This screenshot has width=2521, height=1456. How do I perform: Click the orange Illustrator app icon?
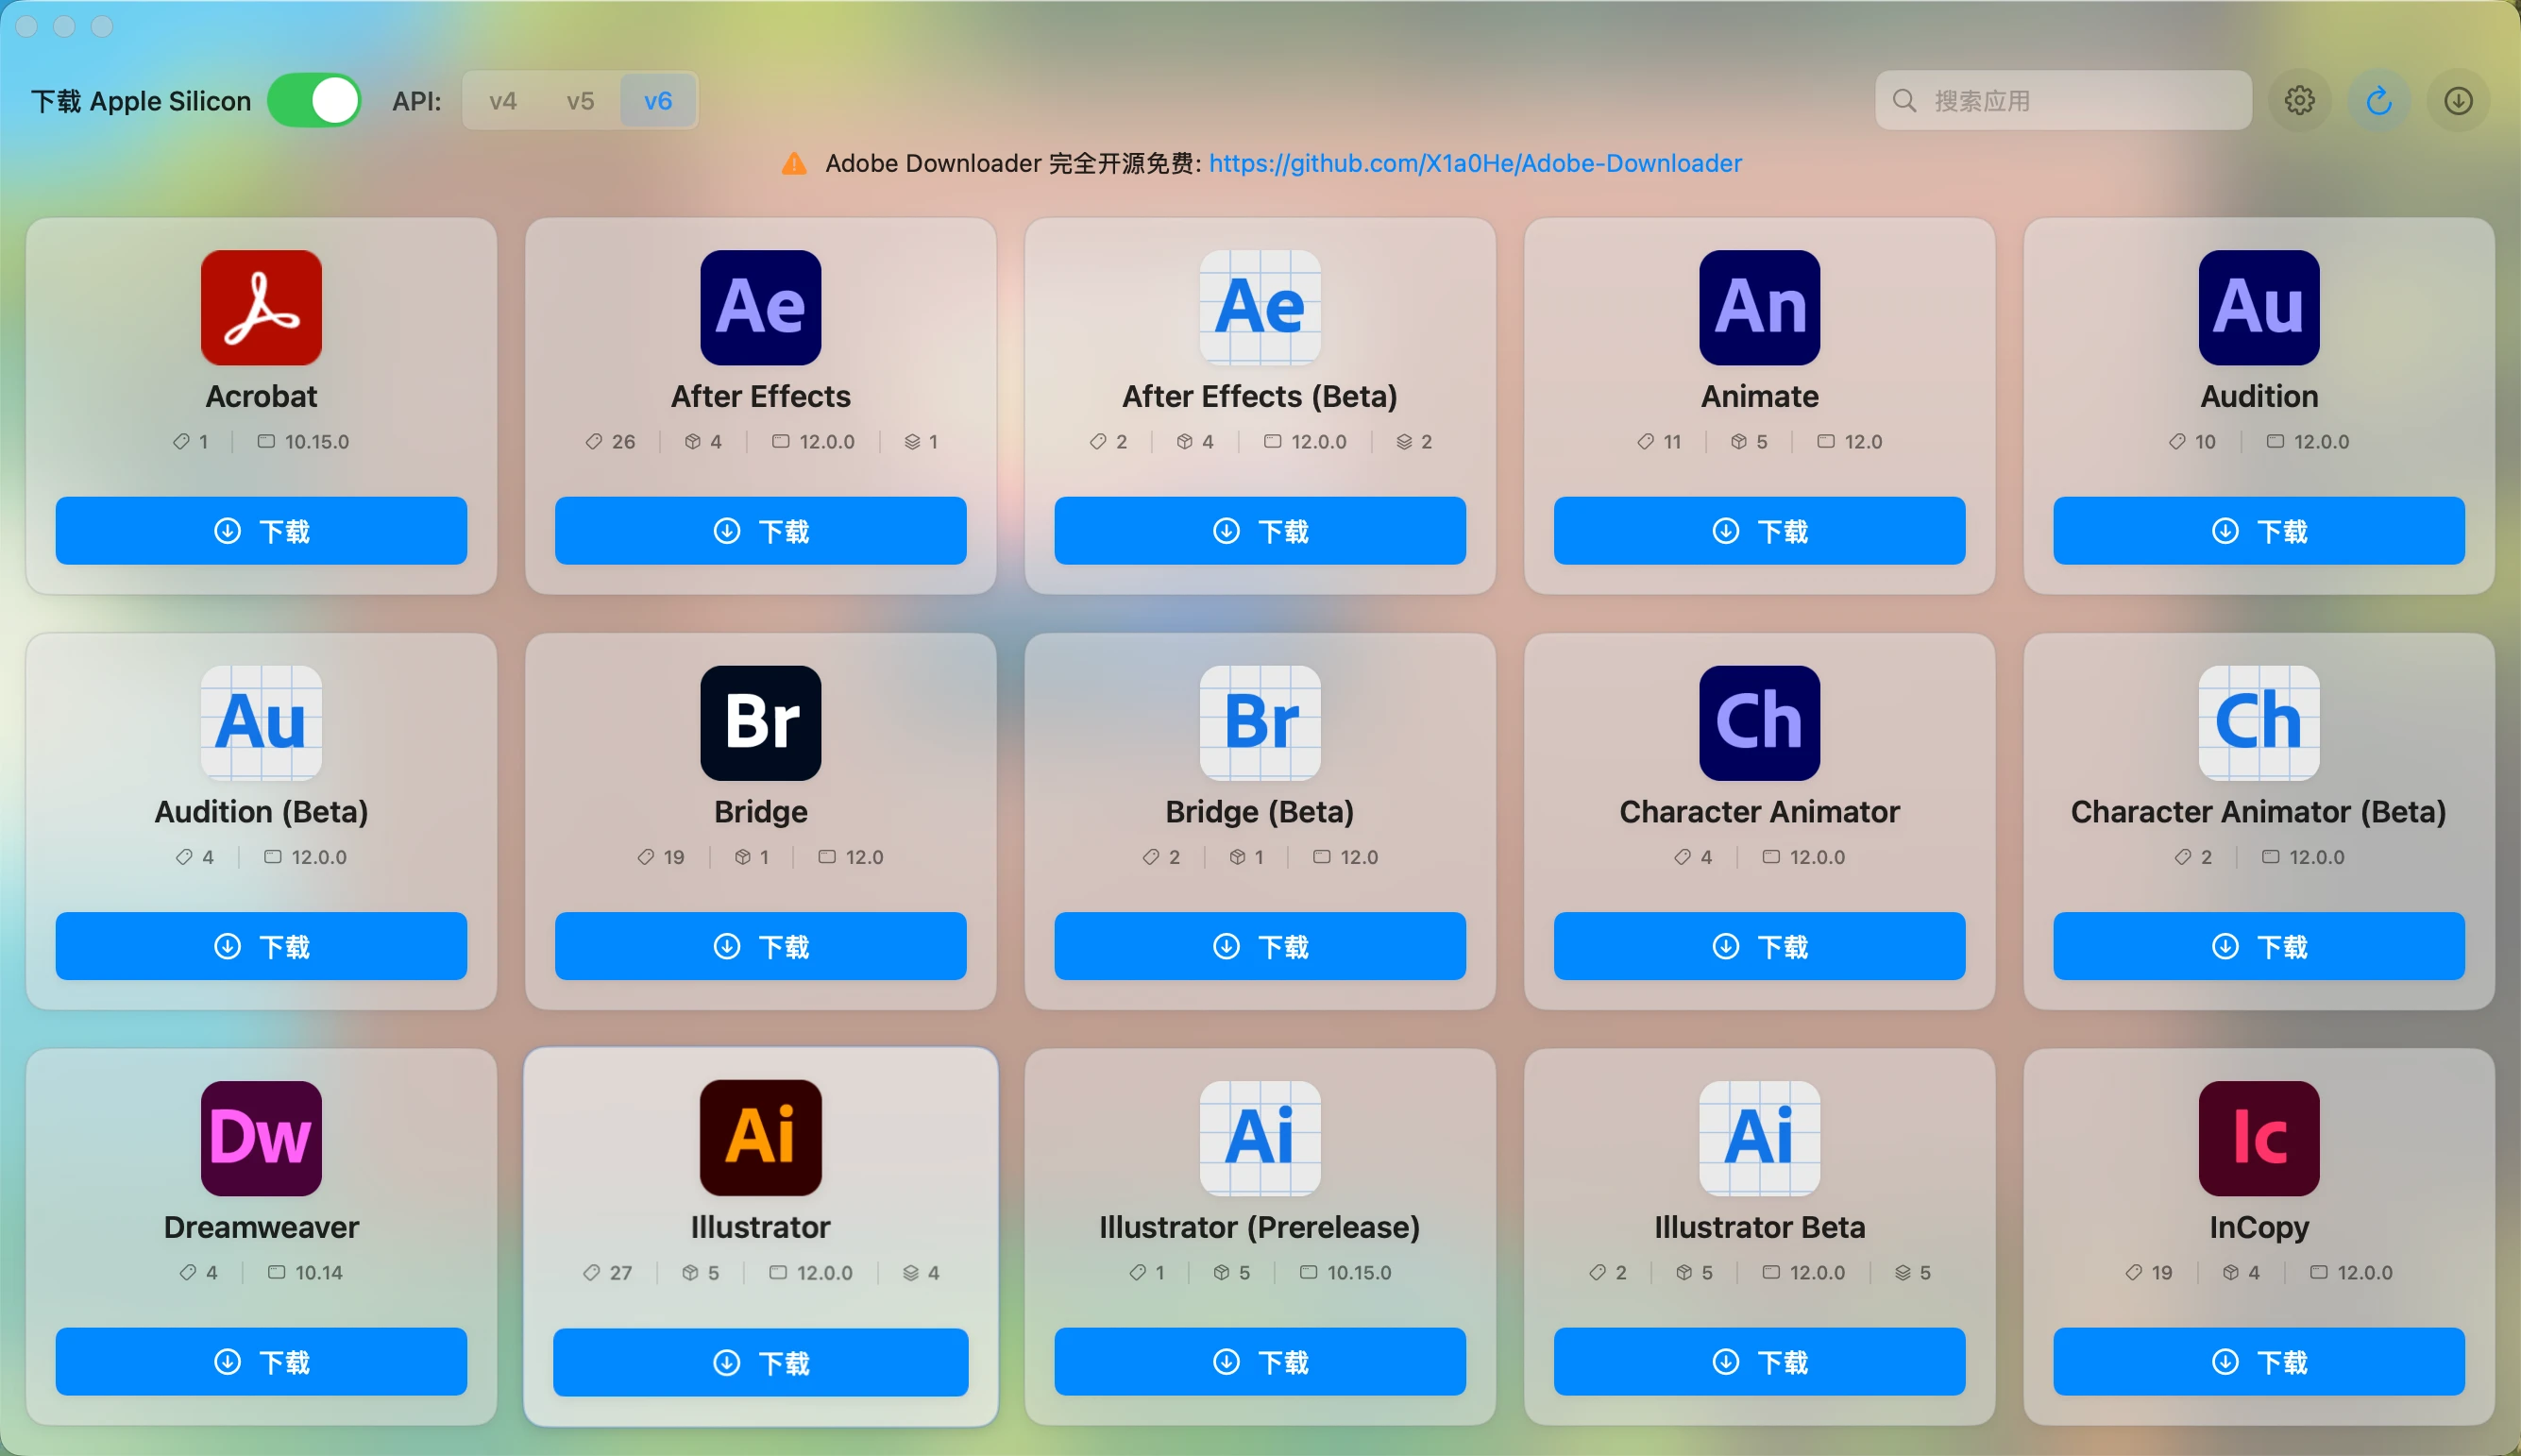[x=760, y=1138]
